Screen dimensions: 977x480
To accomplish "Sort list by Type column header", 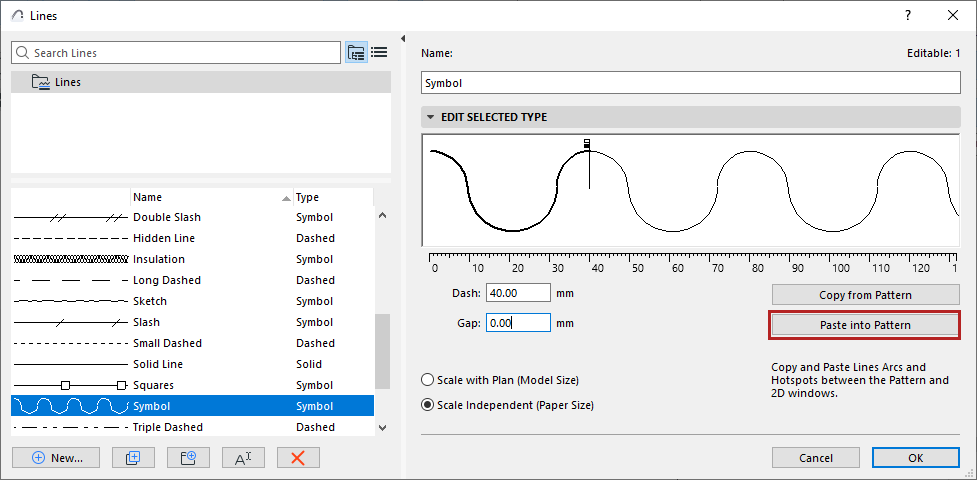I will click(330, 197).
